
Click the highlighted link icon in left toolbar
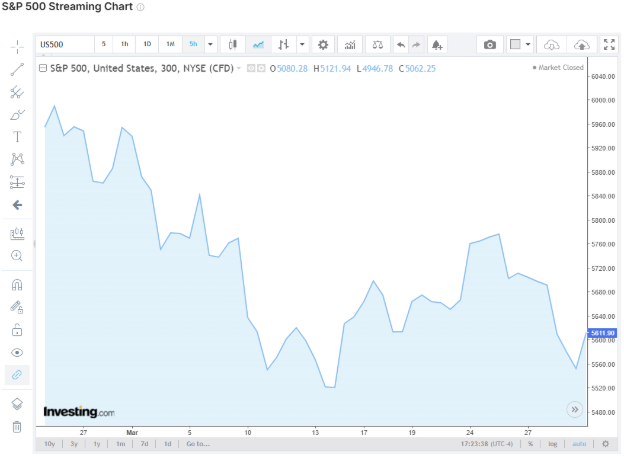pos(17,375)
